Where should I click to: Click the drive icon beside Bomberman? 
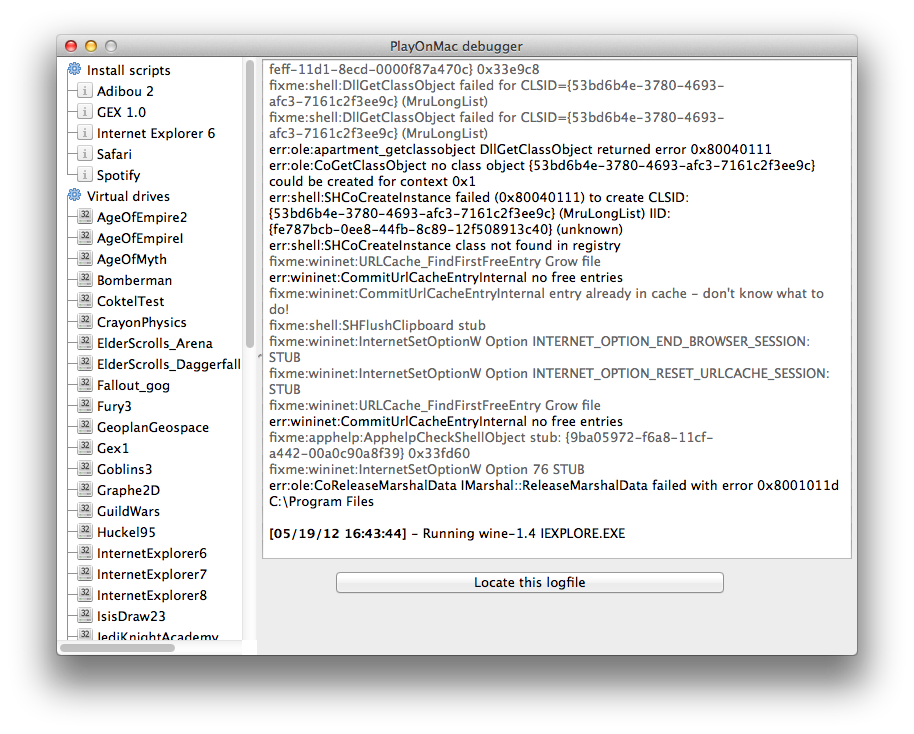(x=85, y=280)
